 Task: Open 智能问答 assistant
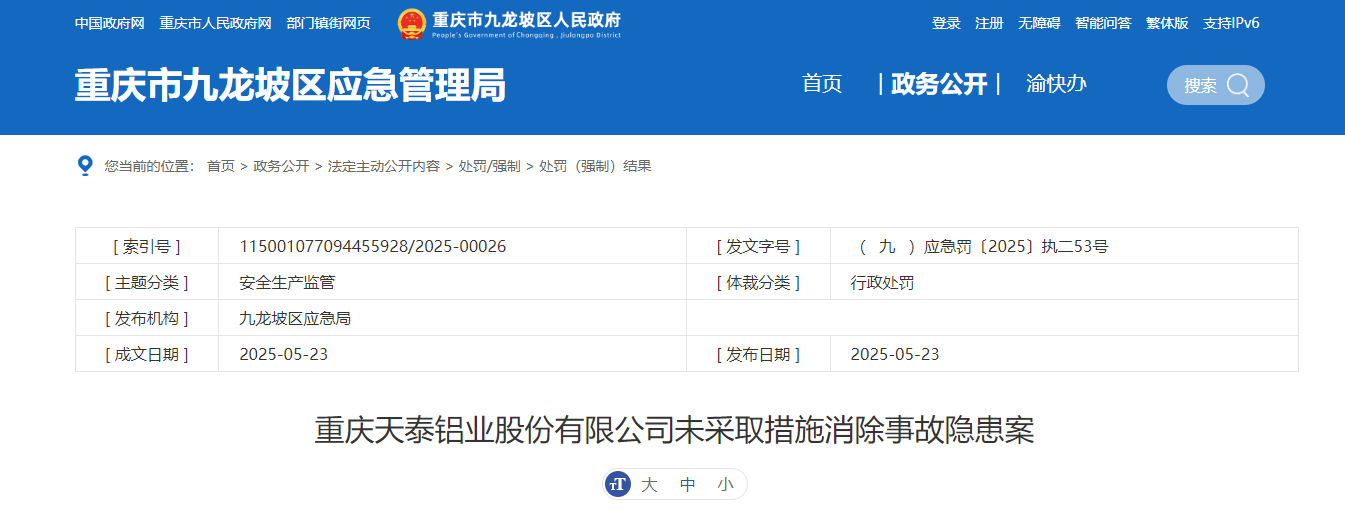pos(1103,23)
